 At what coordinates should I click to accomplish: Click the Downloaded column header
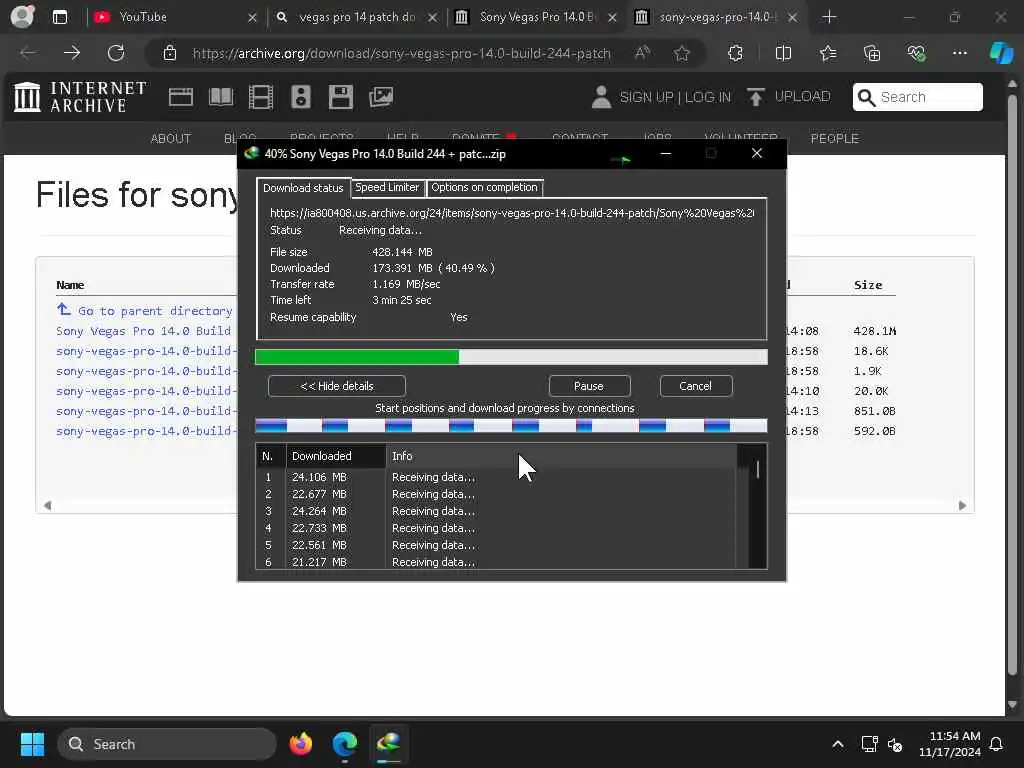pos(336,456)
